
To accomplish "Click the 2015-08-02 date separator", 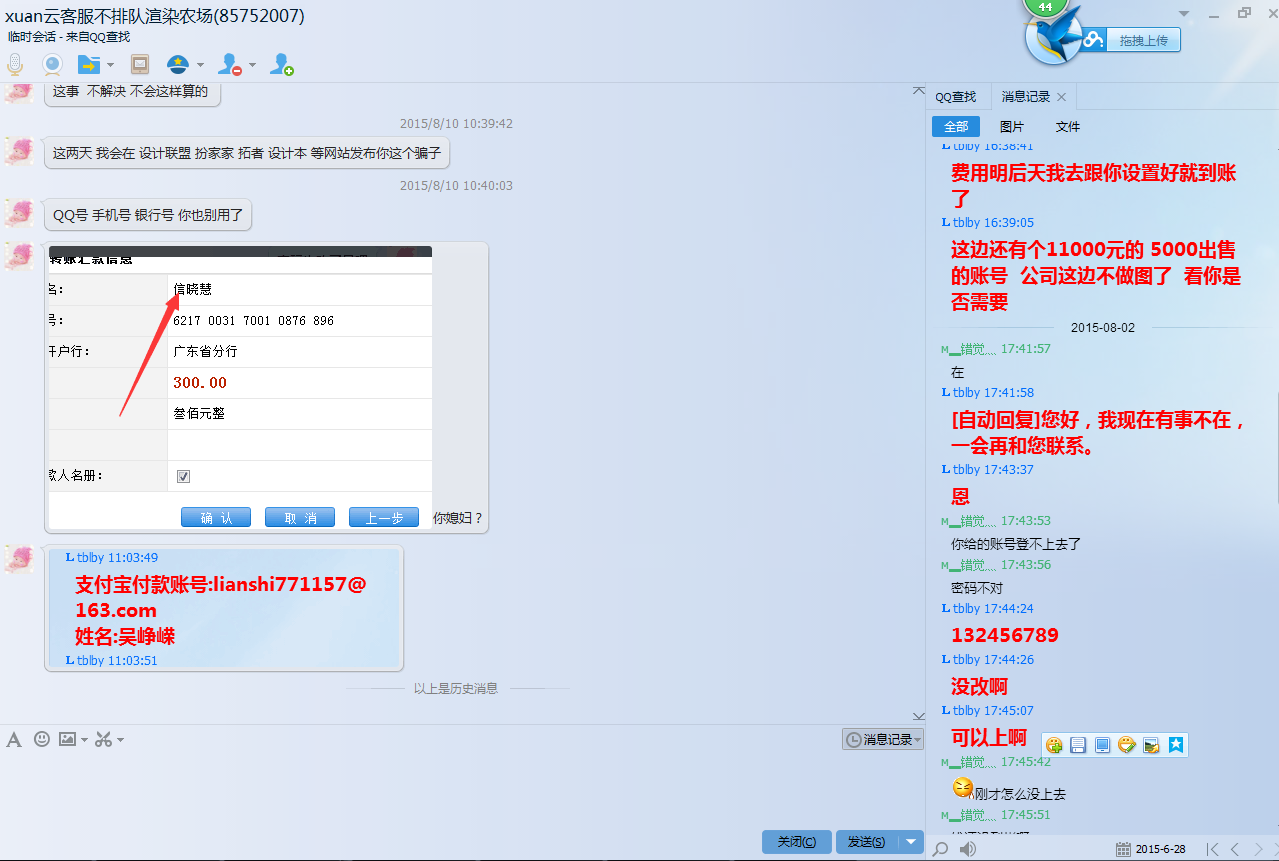I will click(x=1102, y=328).
